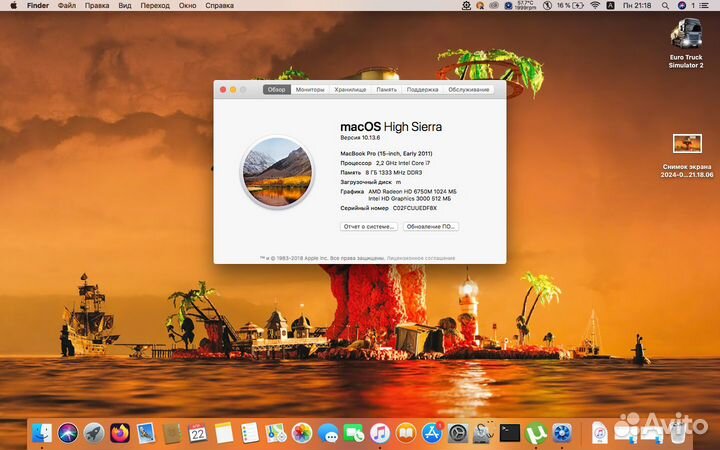Open the Переход menu
This screenshot has height=450, width=720.
click(155, 6)
